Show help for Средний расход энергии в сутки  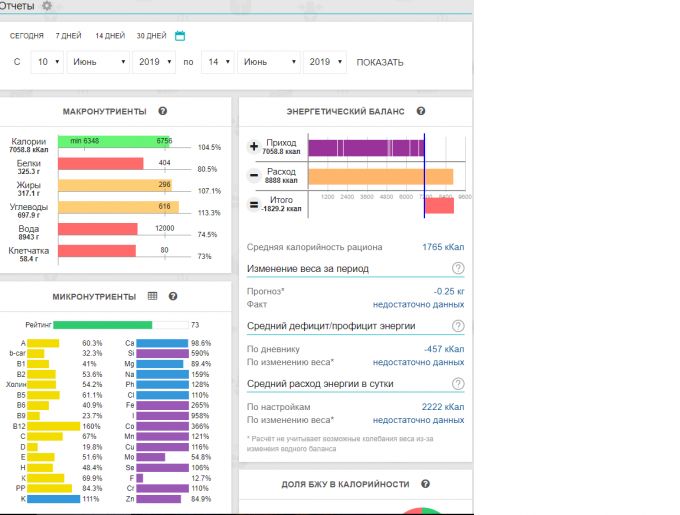click(x=458, y=383)
